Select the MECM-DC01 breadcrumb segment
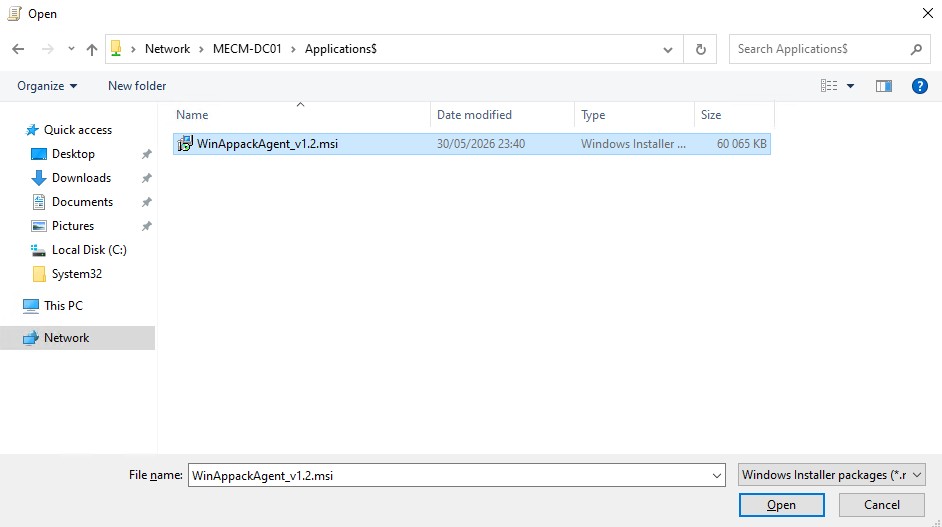This screenshot has width=942, height=527. [247, 49]
